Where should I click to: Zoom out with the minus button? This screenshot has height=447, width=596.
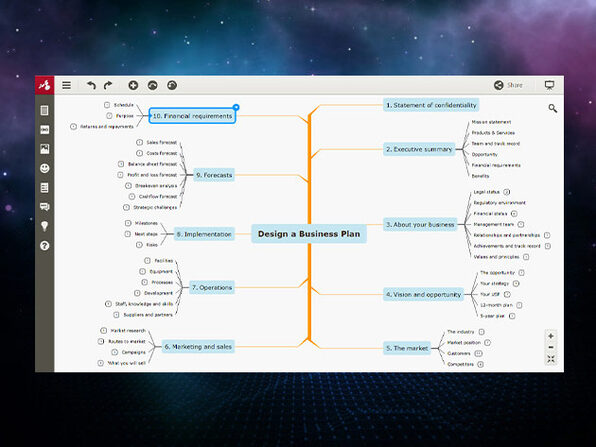pos(551,347)
